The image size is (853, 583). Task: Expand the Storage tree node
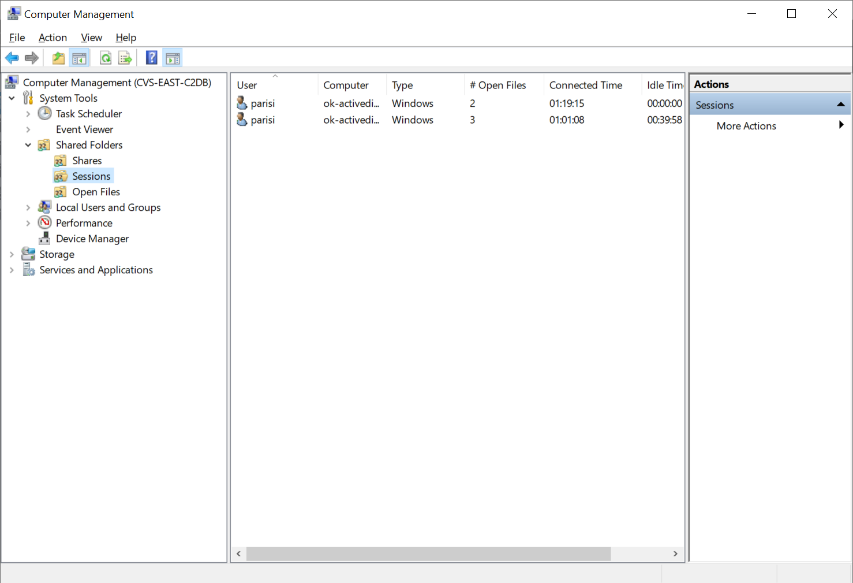12,254
